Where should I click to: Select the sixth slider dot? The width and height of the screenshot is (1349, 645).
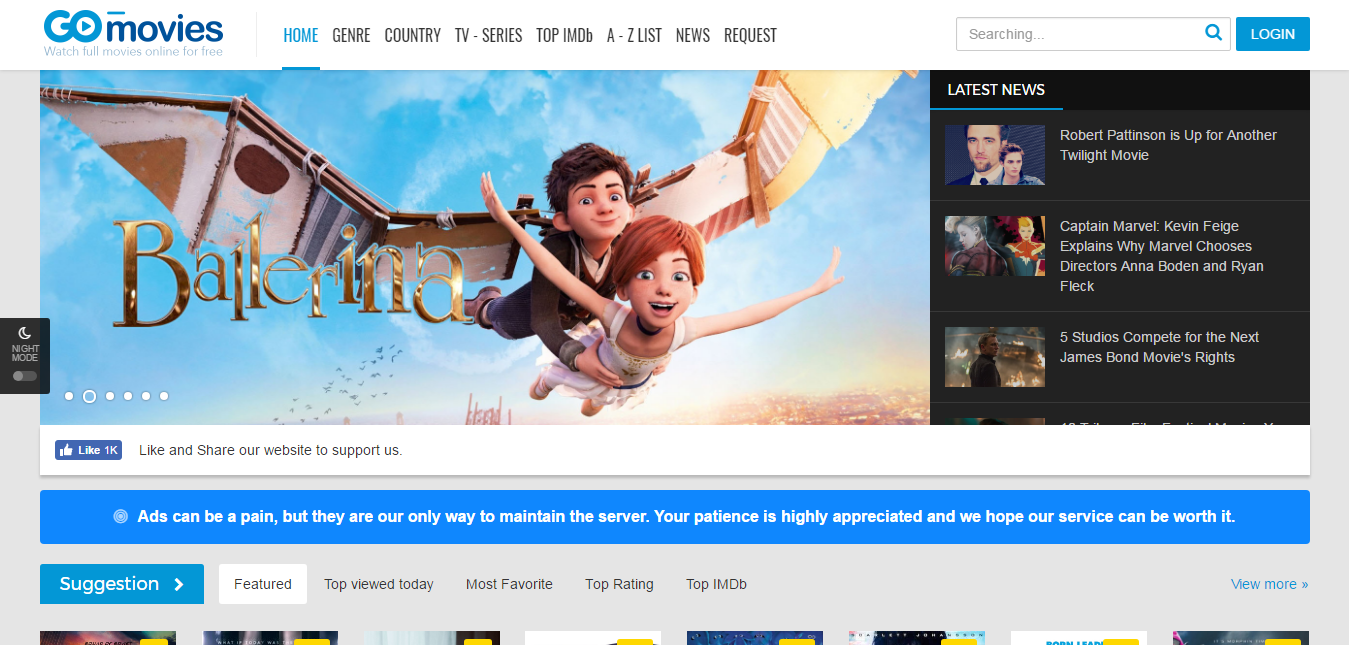[164, 396]
